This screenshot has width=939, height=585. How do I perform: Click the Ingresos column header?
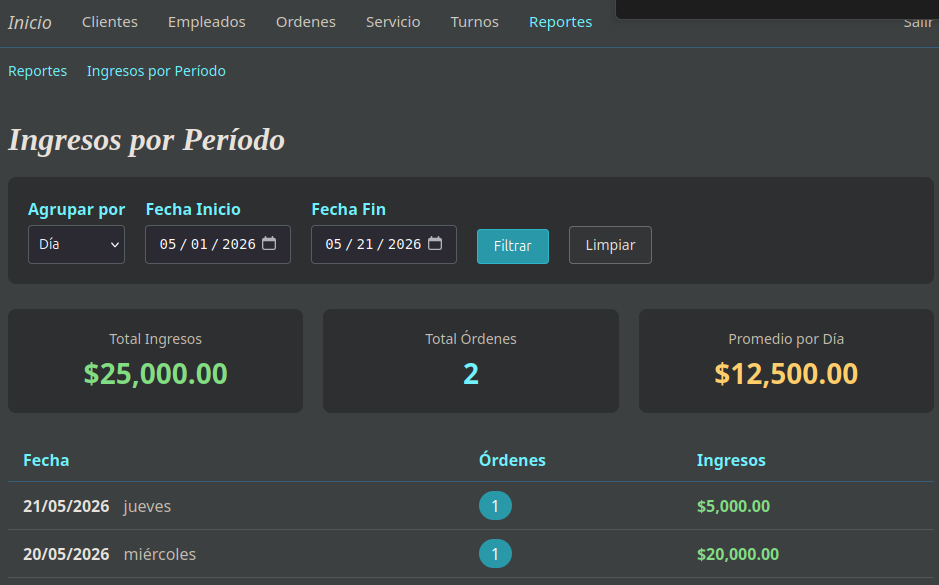coord(731,460)
